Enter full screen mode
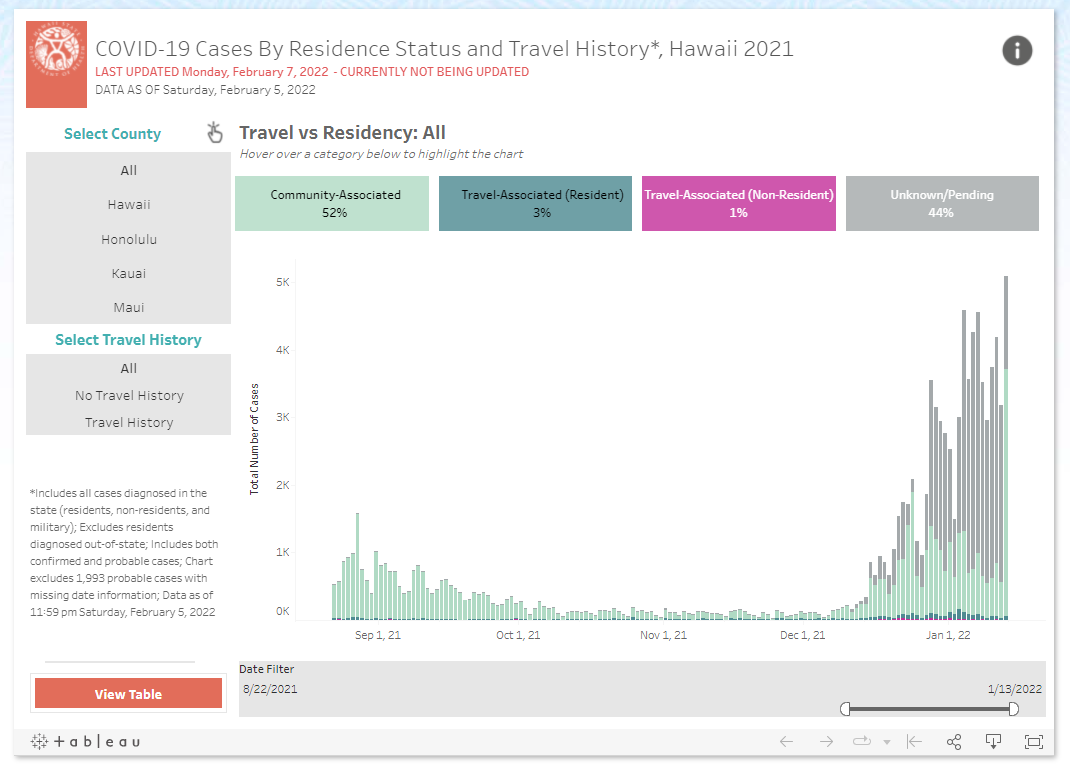 1033,741
